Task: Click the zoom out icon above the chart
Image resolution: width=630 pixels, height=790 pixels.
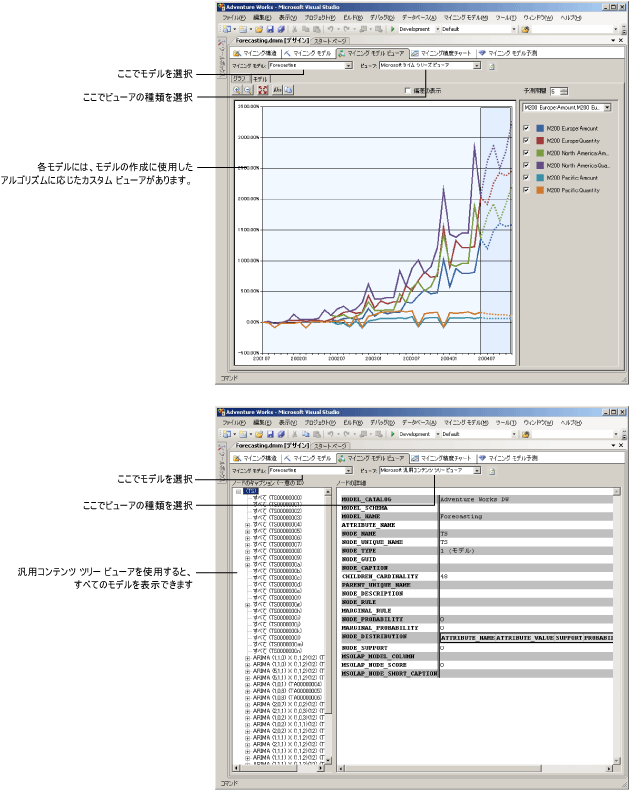Action: (248, 89)
